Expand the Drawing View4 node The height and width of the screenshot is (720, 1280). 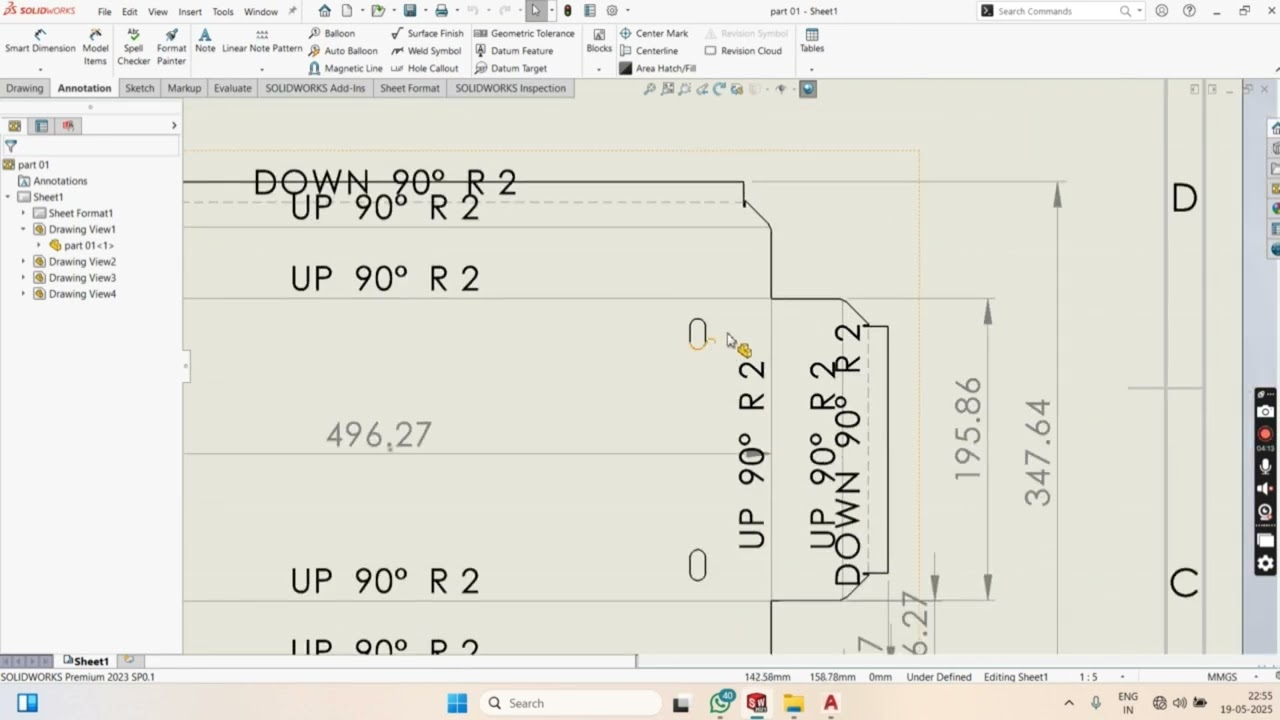(24, 294)
